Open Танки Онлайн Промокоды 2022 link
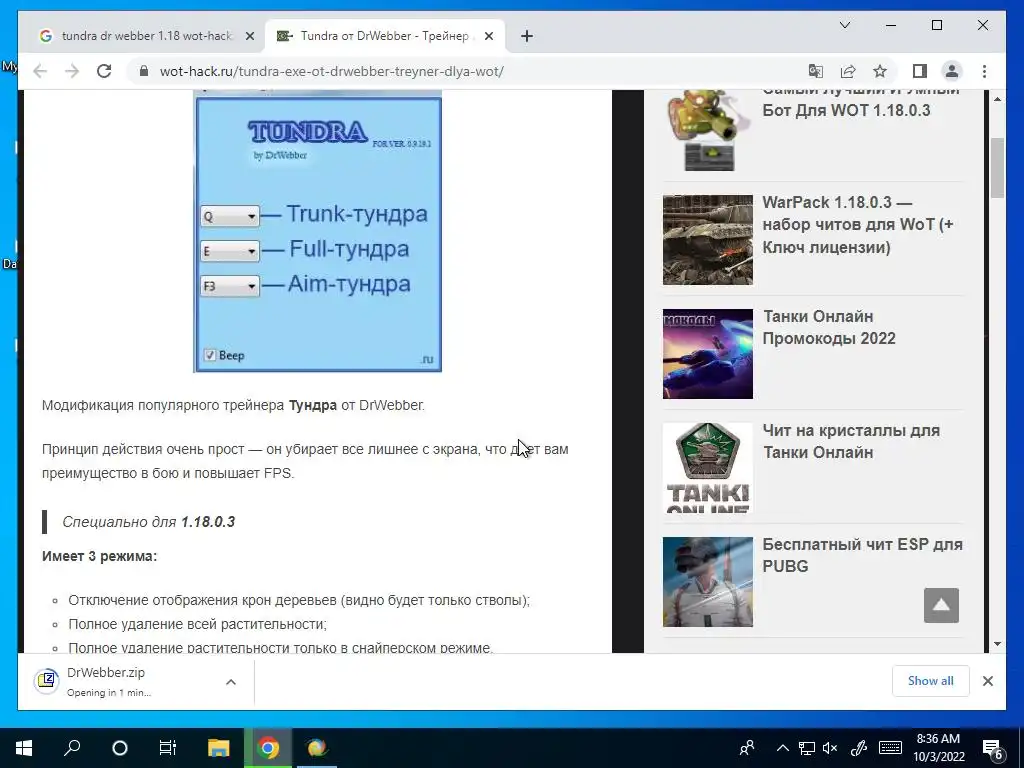Image resolution: width=1024 pixels, height=768 pixels. [x=829, y=327]
